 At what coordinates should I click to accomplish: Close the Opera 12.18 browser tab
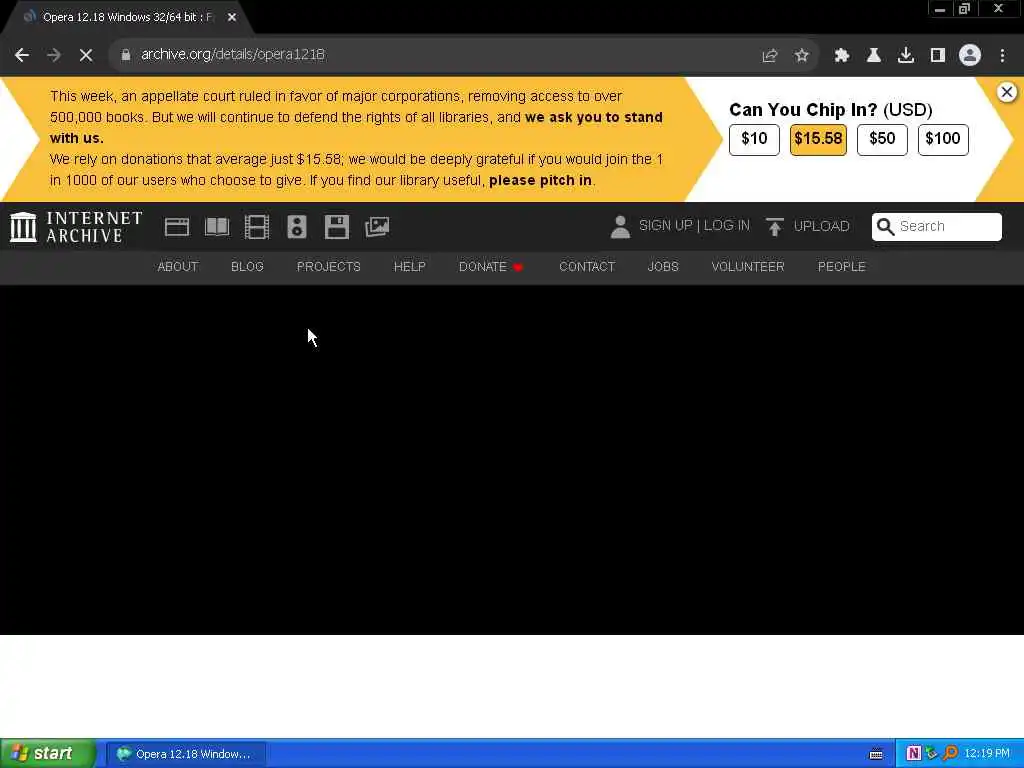232,18
